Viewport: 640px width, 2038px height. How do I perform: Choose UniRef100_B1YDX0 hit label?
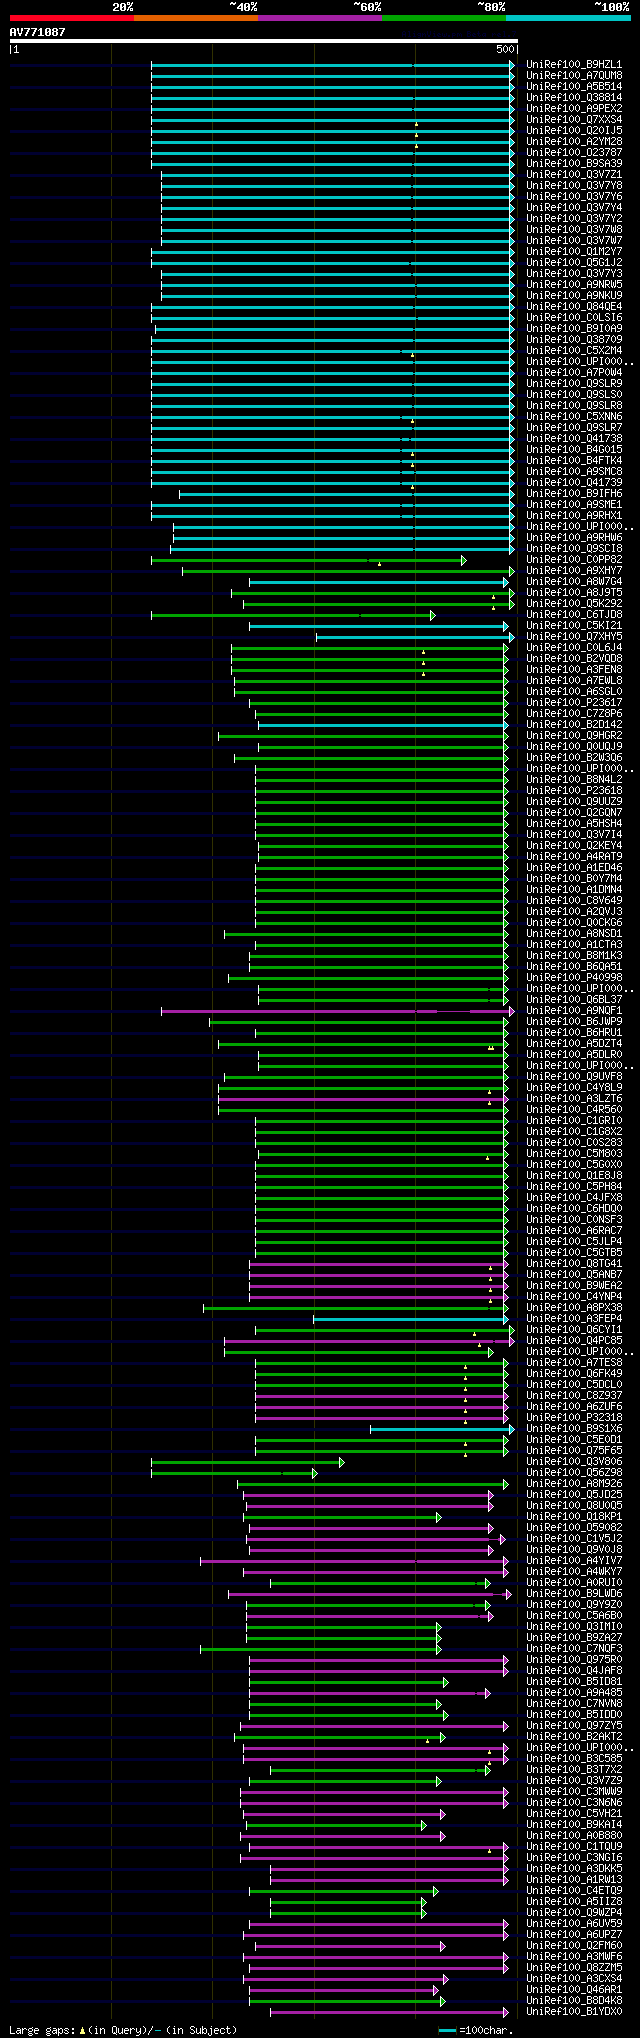574,2012
